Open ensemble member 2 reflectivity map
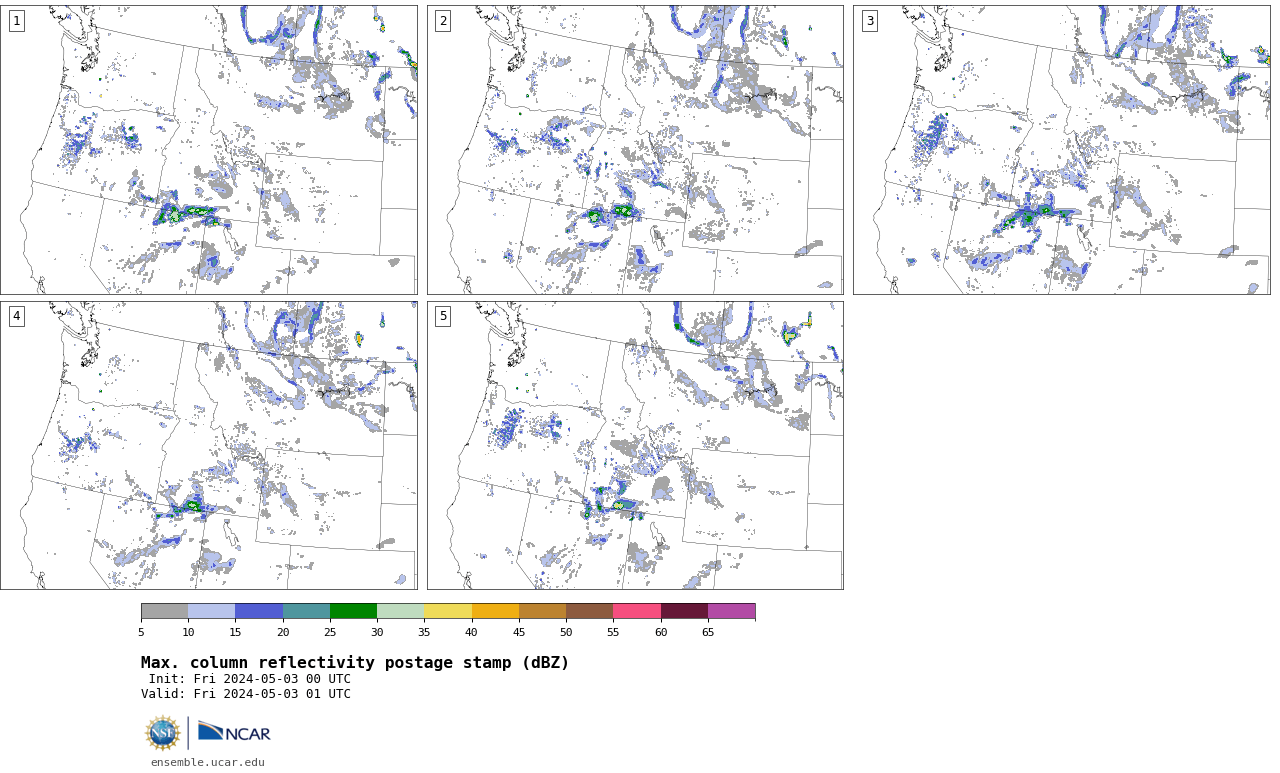 coord(635,150)
